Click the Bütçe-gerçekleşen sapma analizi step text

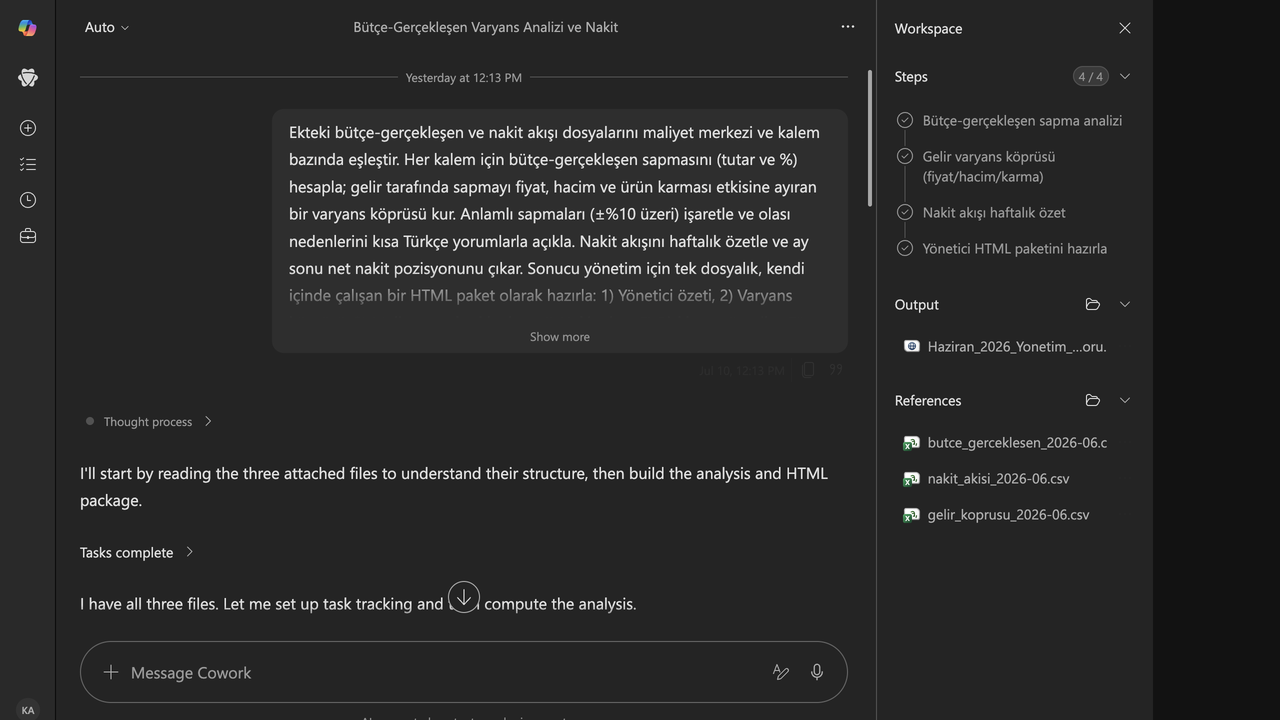(x=1022, y=120)
